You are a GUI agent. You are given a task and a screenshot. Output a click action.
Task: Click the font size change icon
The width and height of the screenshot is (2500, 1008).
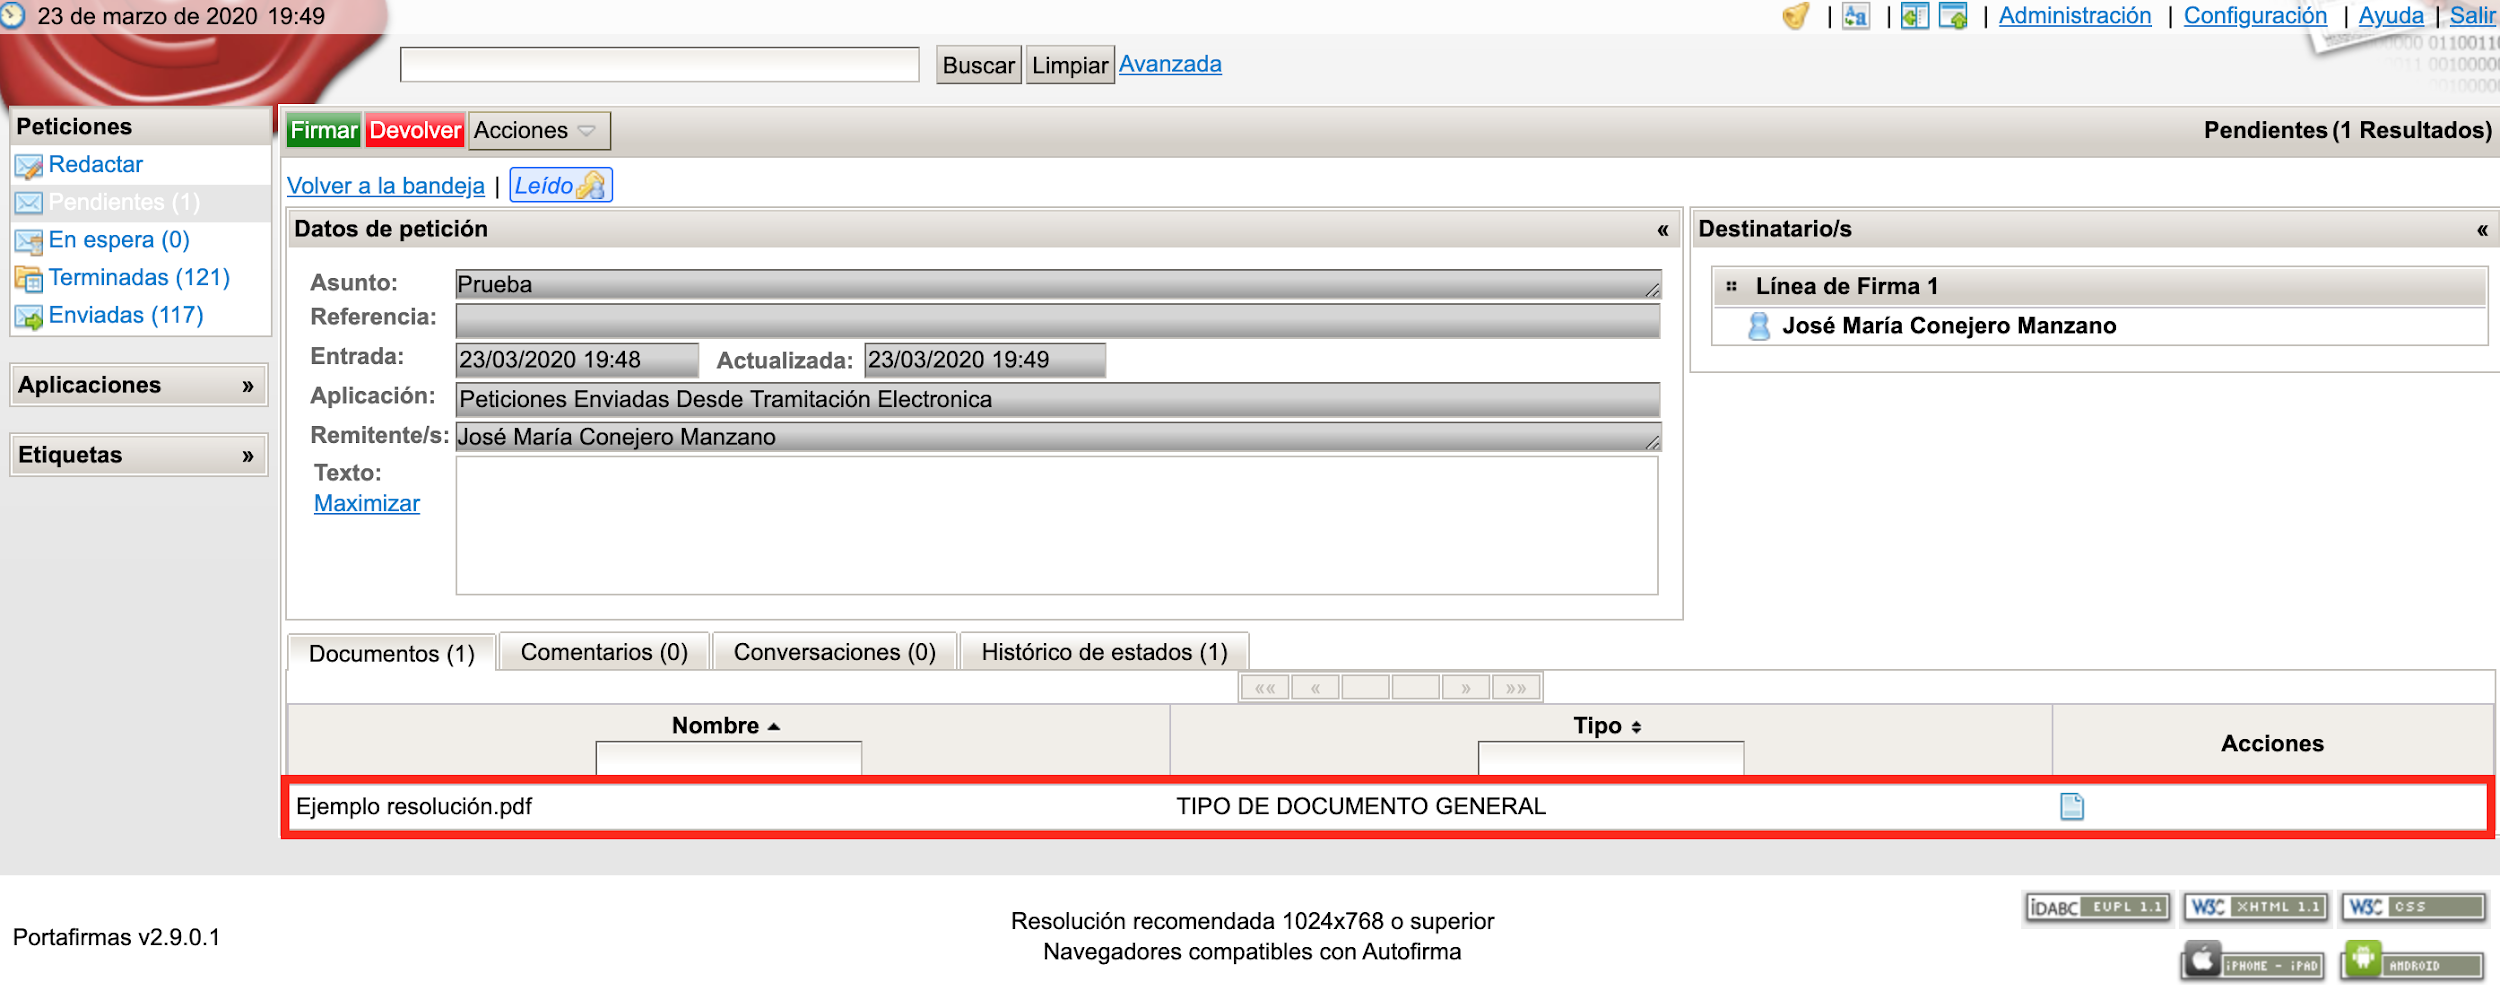(x=1856, y=16)
